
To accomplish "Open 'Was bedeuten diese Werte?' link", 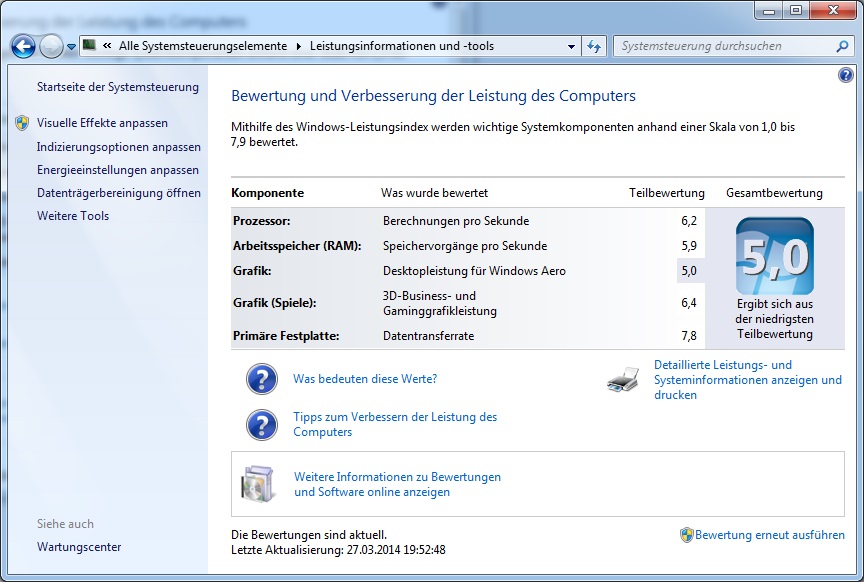I will click(x=365, y=379).
